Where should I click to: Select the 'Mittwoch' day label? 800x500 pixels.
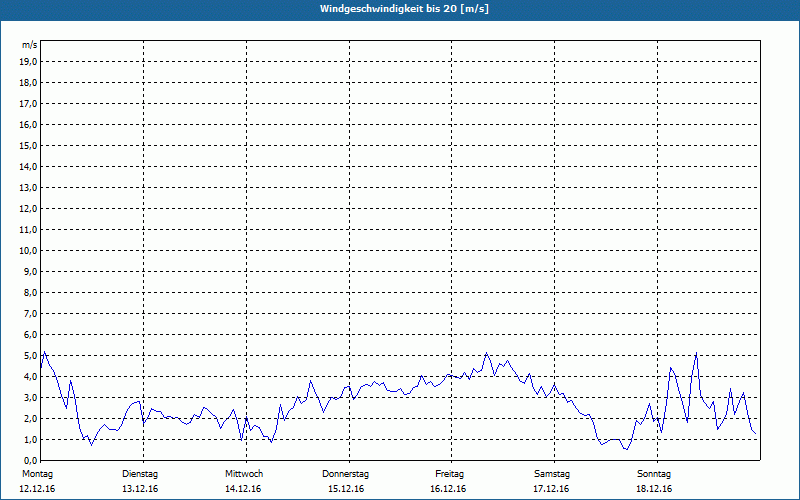pyautogui.click(x=244, y=474)
